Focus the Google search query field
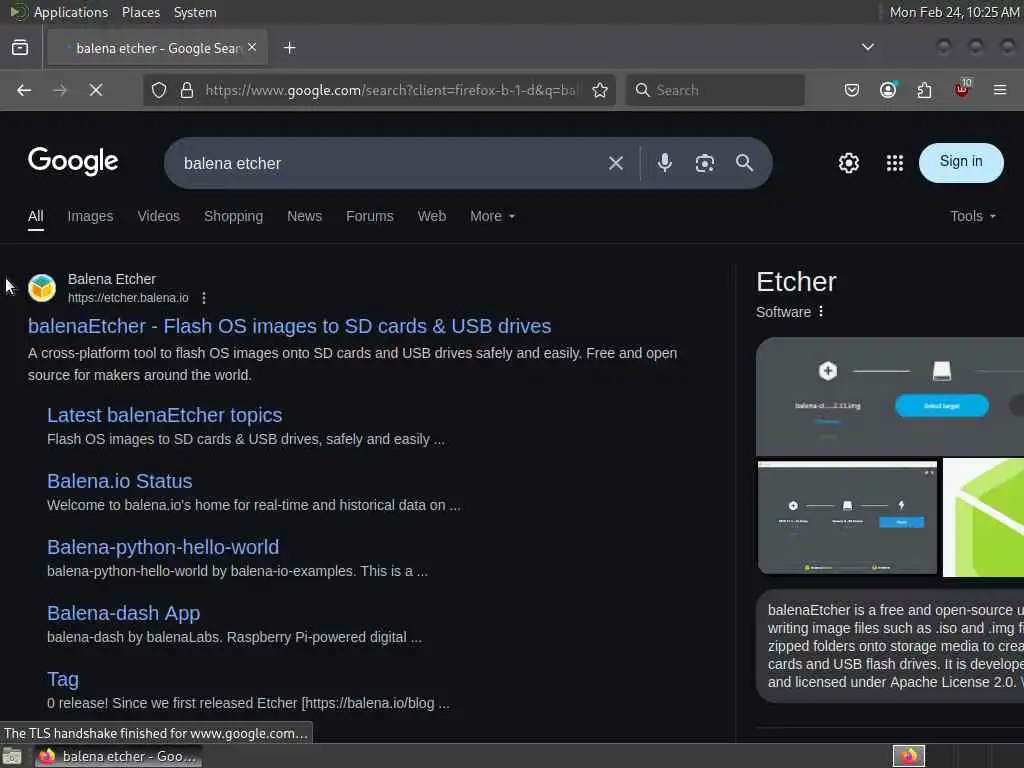This screenshot has width=1024, height=768. click(391, 163)
